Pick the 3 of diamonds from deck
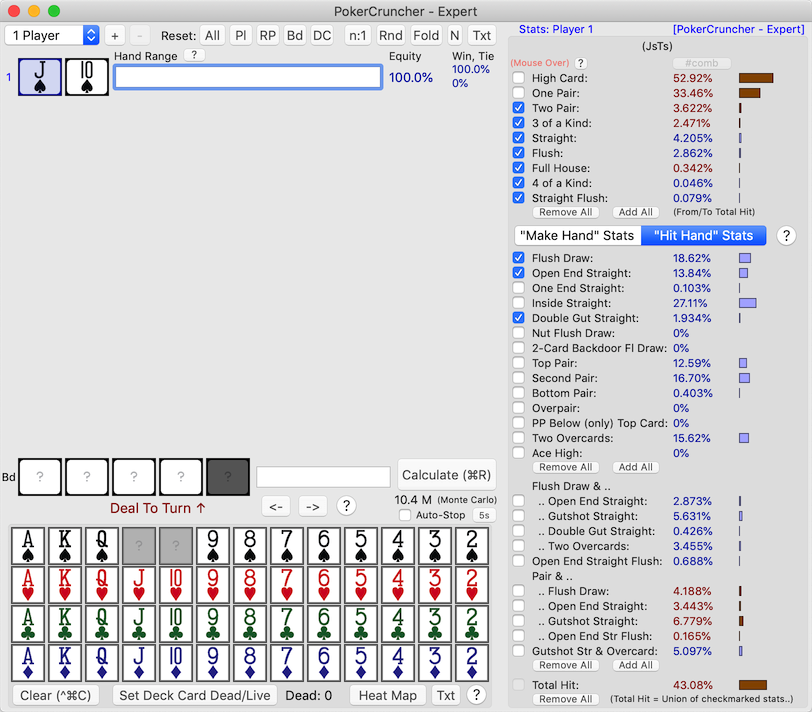The image size is (812, 712). click(x=435, y=663)
